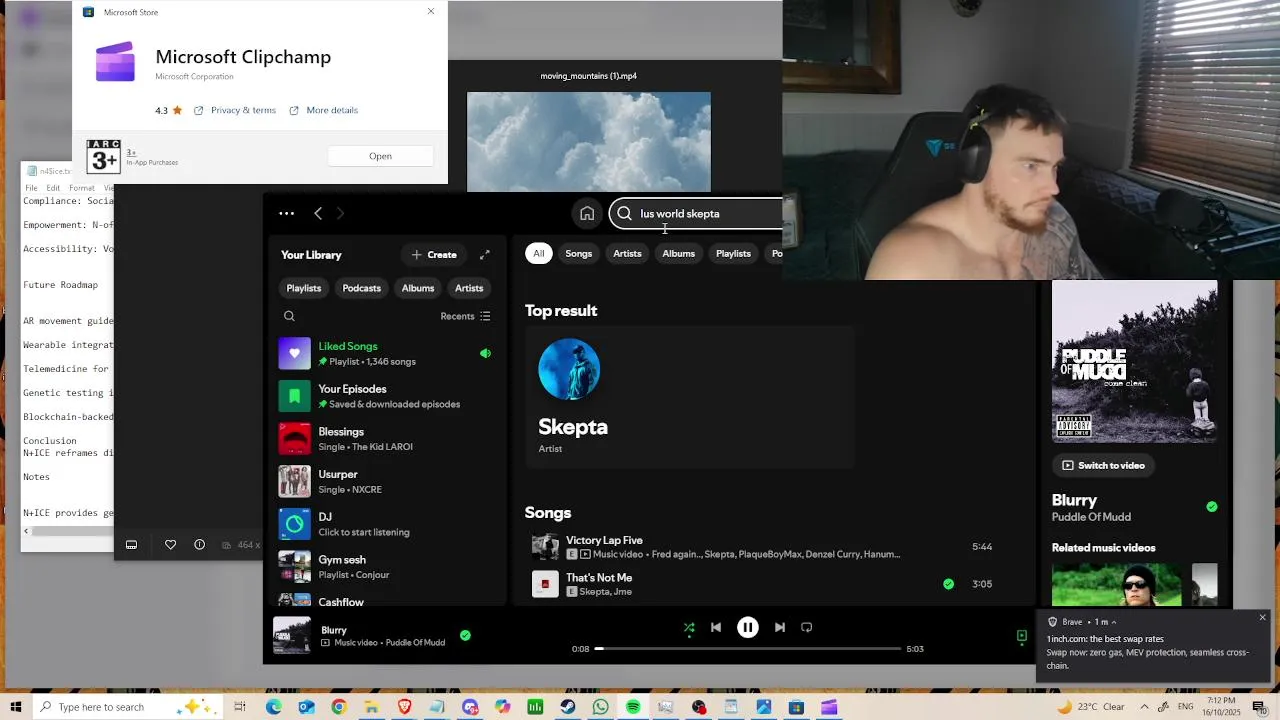1280x720 pixels.
Task: Toggle repeat in the Spotify player
Action: coord(807,627)
